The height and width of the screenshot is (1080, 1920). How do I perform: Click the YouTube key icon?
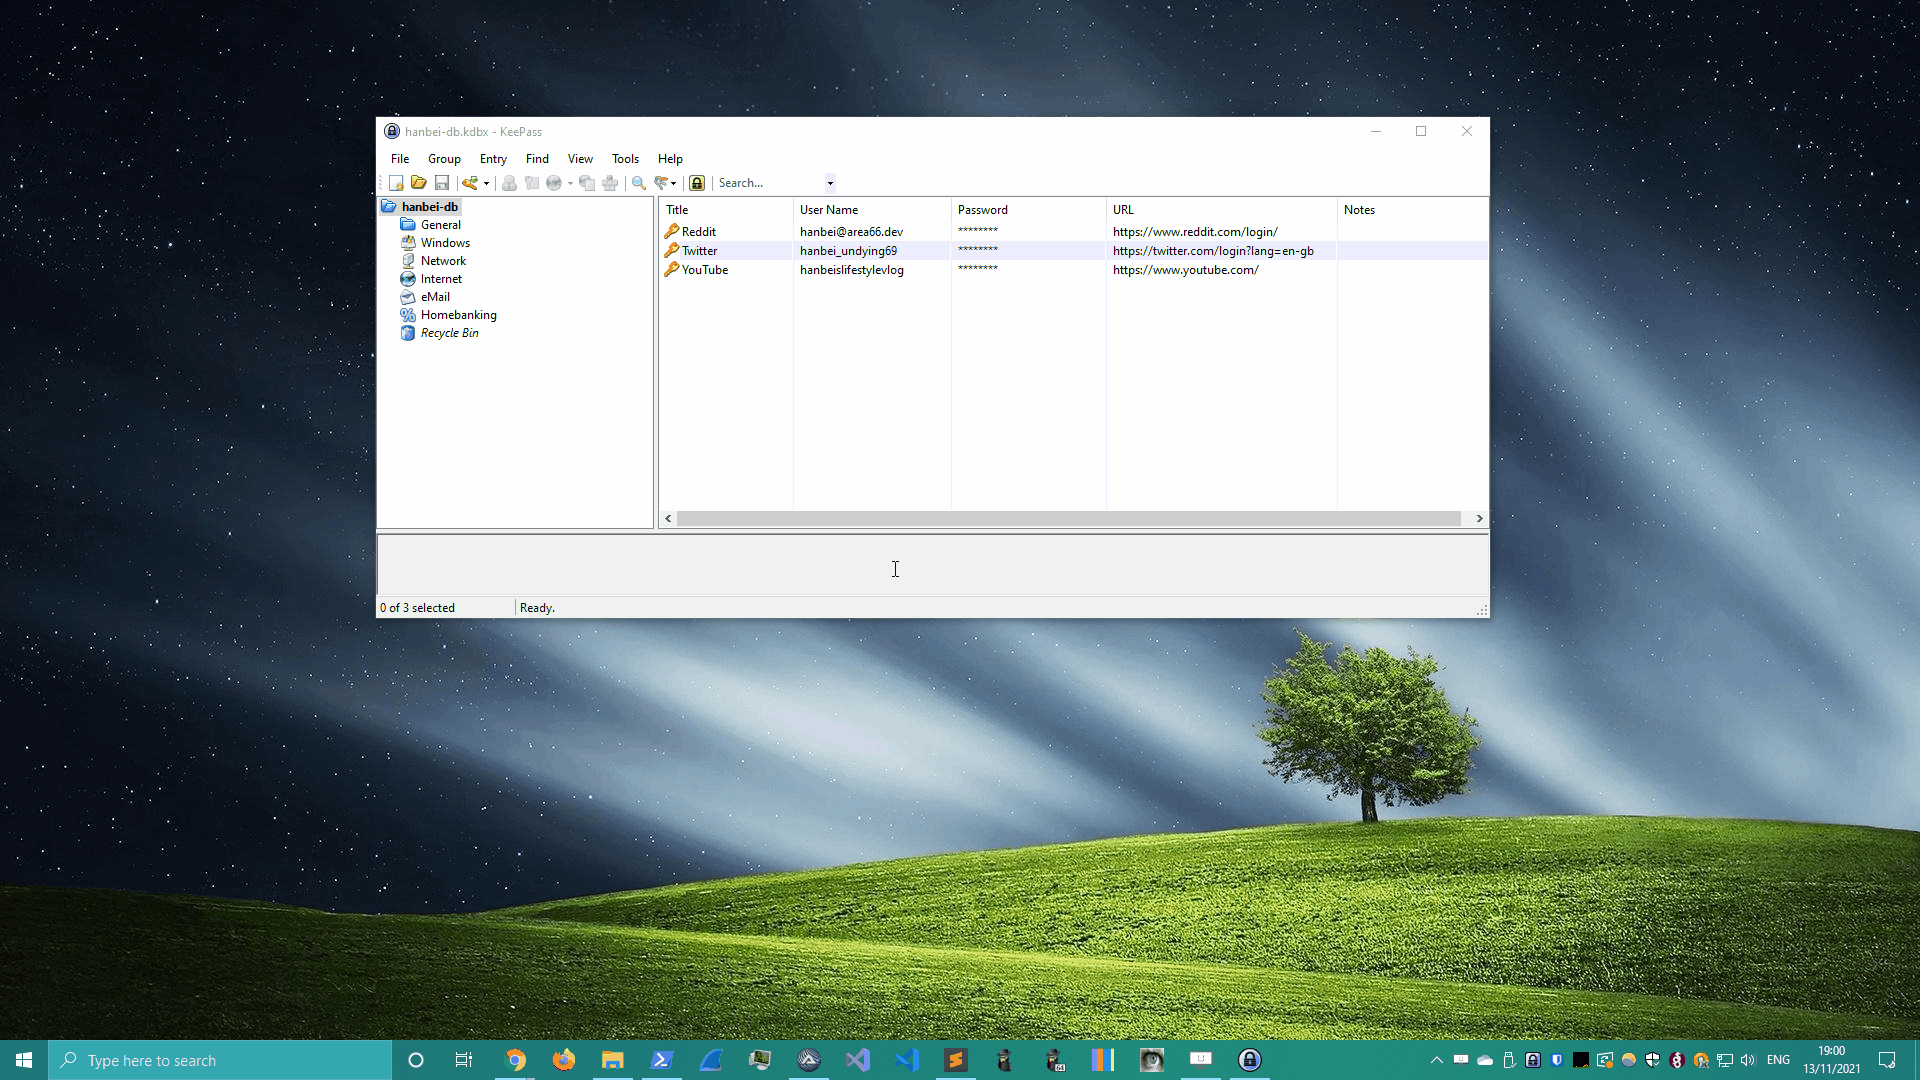coord(672,269)
